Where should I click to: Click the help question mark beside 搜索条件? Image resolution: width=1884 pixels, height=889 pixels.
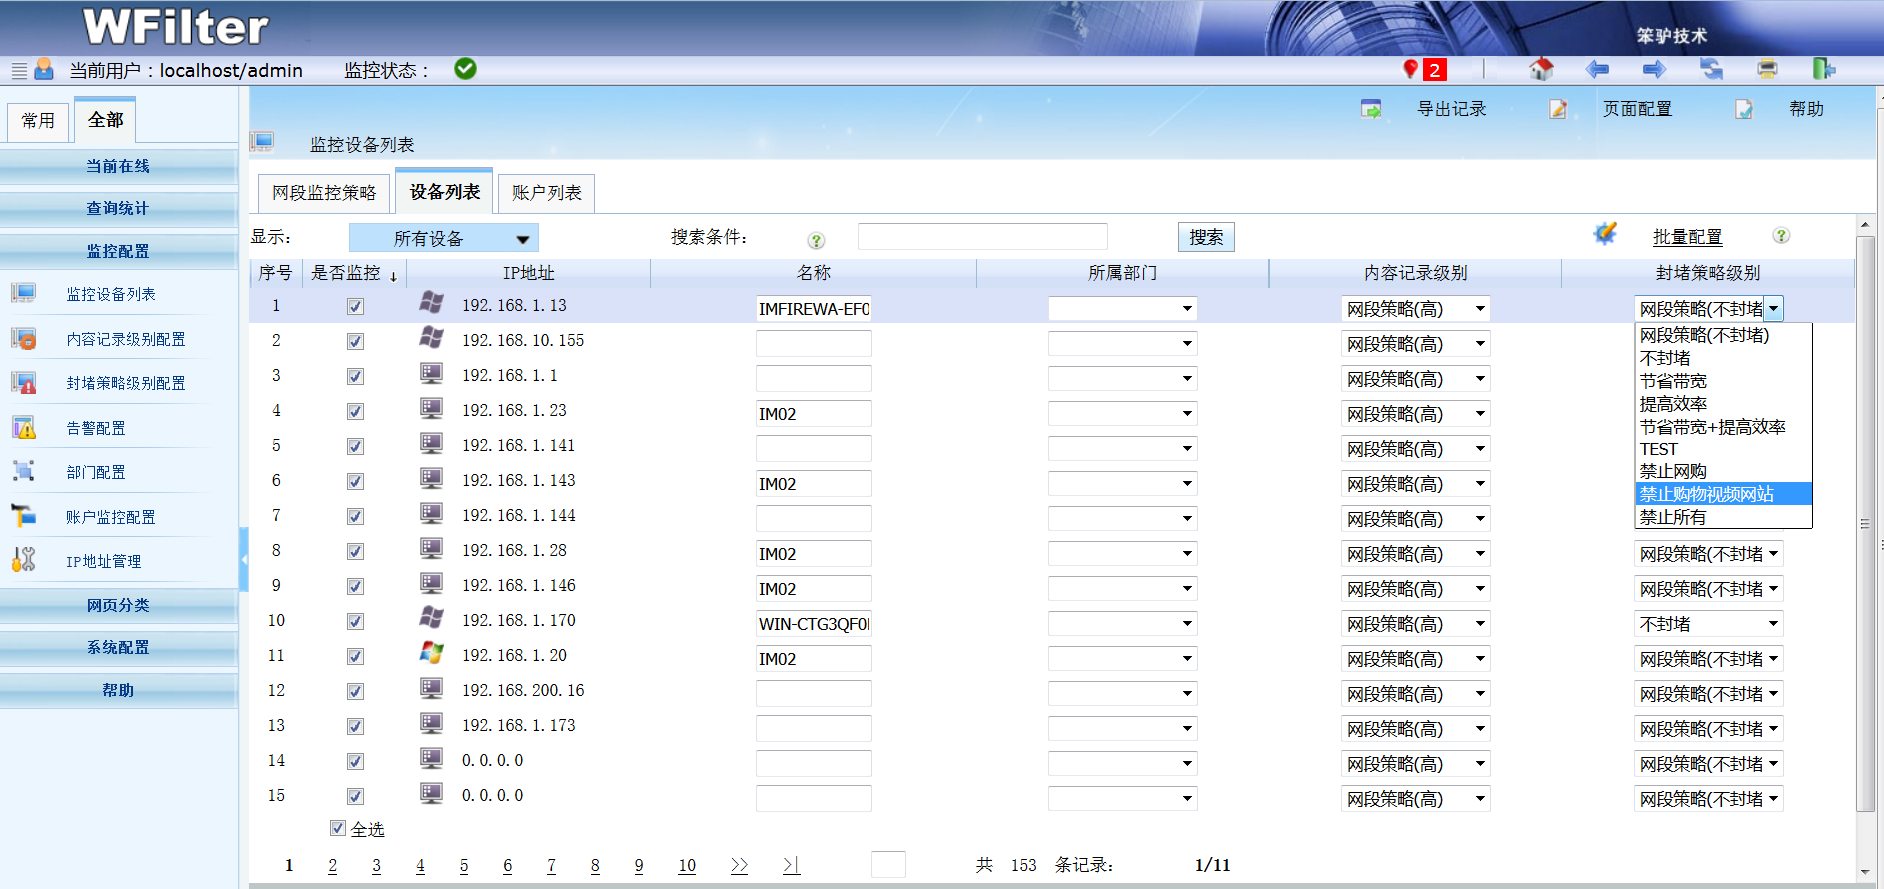coord(816,240)
